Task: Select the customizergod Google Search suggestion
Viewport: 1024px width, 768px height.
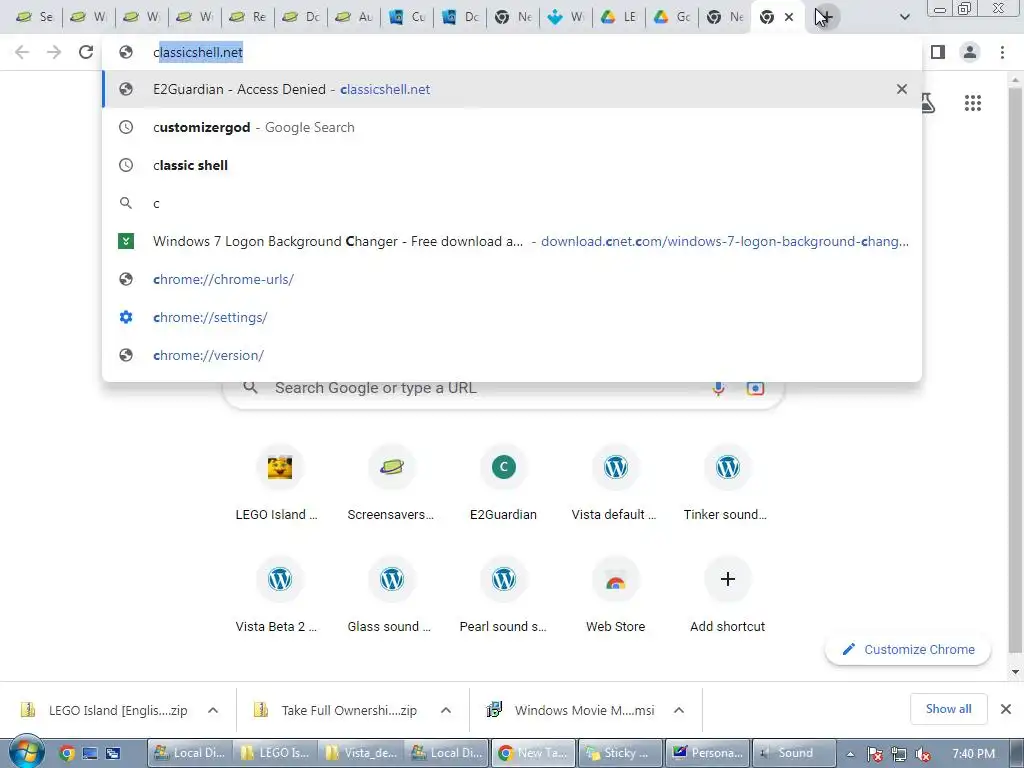Action: pos(512,127)
